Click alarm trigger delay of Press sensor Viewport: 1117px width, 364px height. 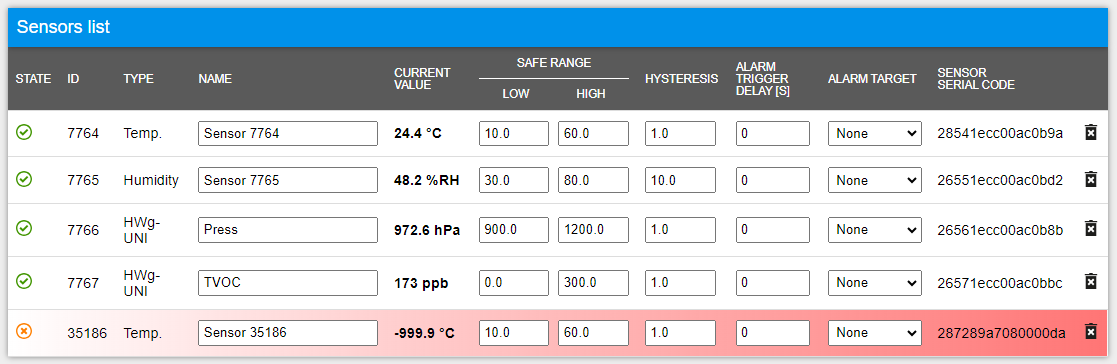click(x=773, y=230)
